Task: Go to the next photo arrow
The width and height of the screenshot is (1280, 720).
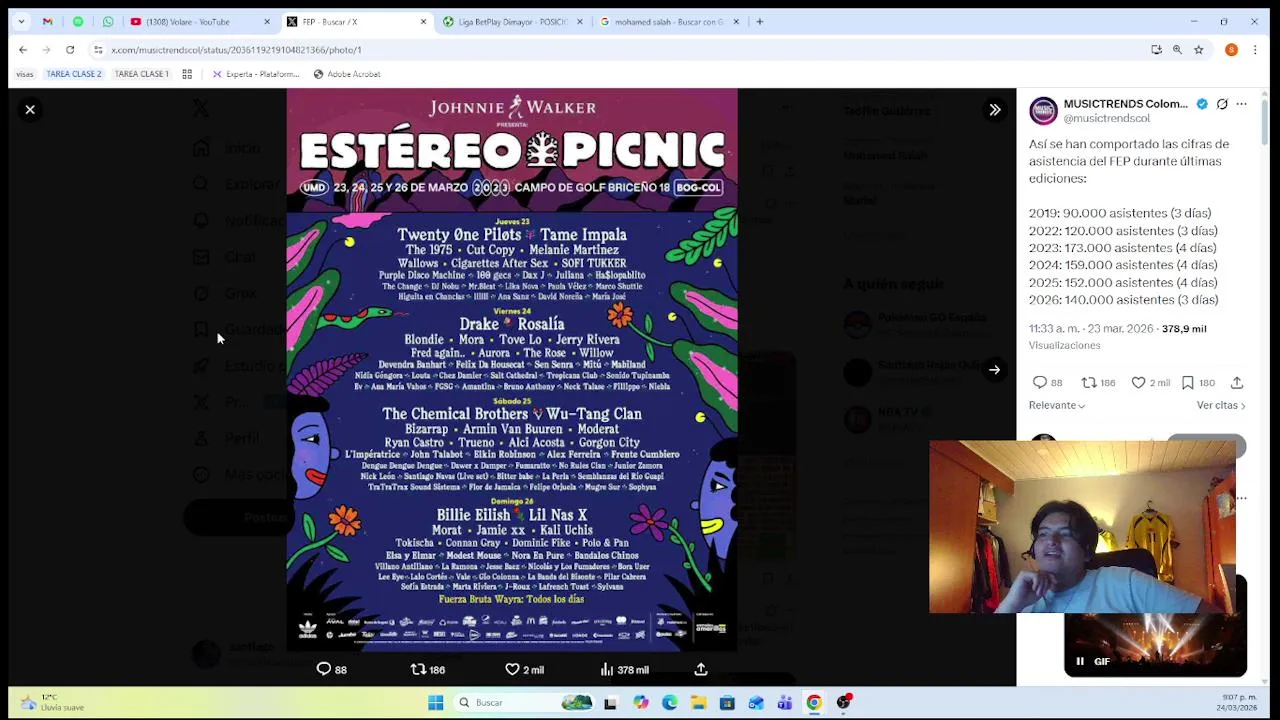Action: pos(994,370)
